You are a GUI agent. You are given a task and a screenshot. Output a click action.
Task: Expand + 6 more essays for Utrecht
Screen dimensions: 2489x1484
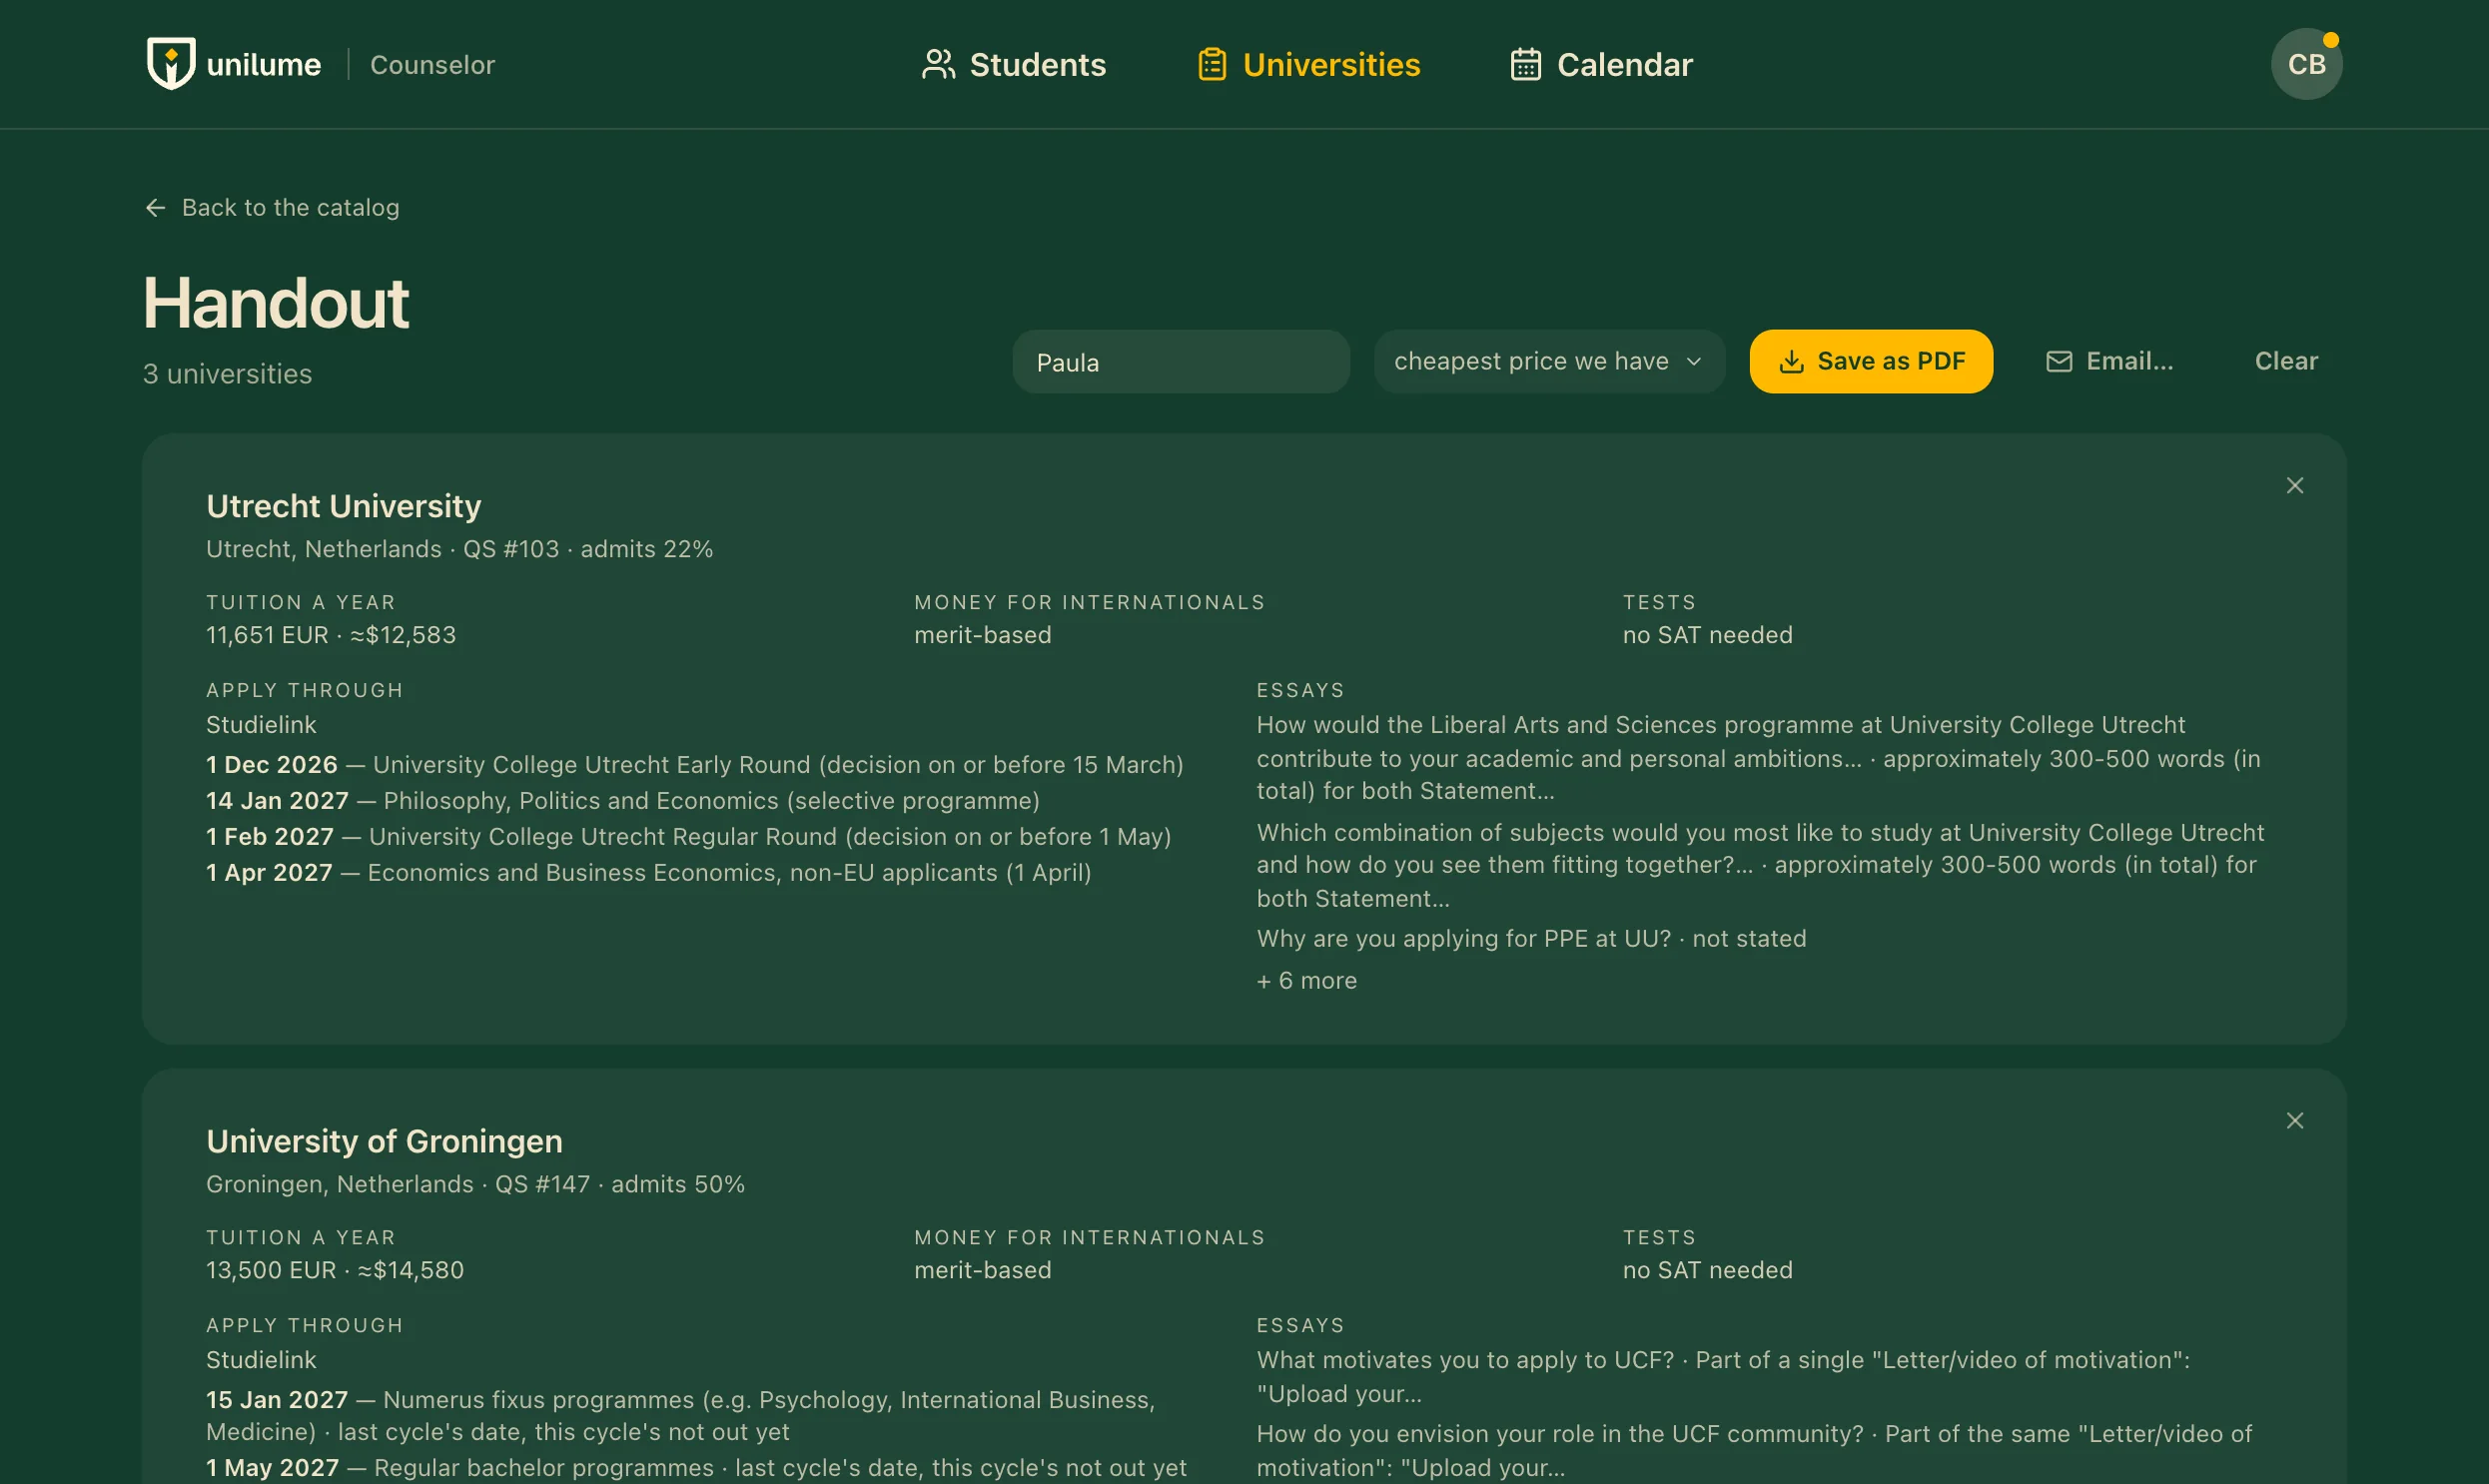(1306, 980)
